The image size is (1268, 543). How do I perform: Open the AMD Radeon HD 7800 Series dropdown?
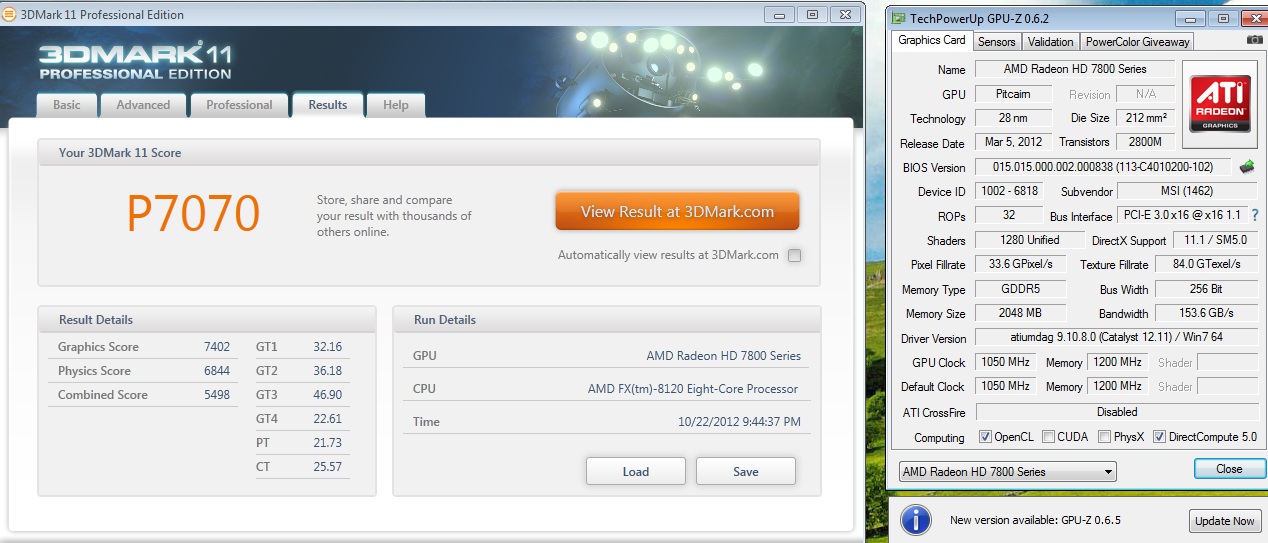1007,471
